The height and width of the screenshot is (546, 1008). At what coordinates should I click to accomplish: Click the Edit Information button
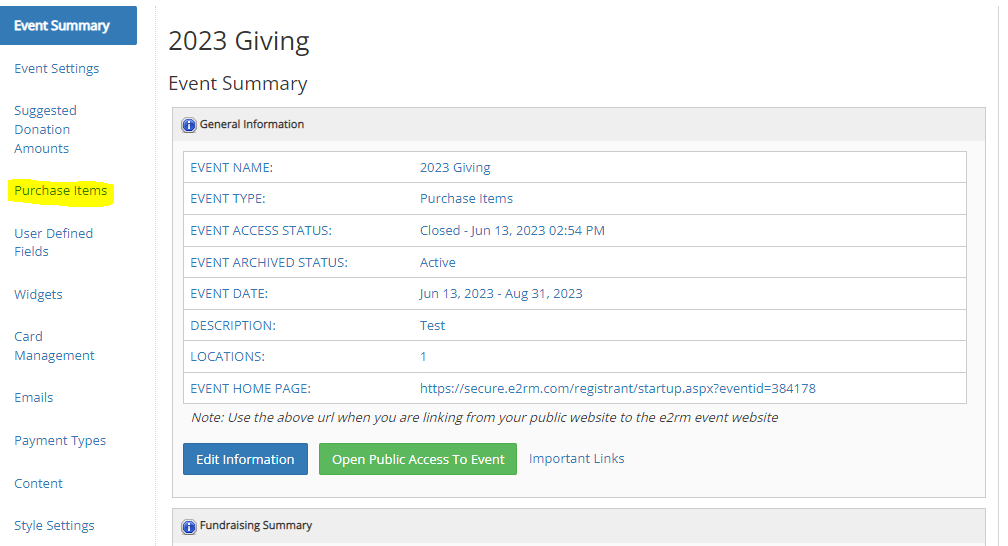click(245, 459)
